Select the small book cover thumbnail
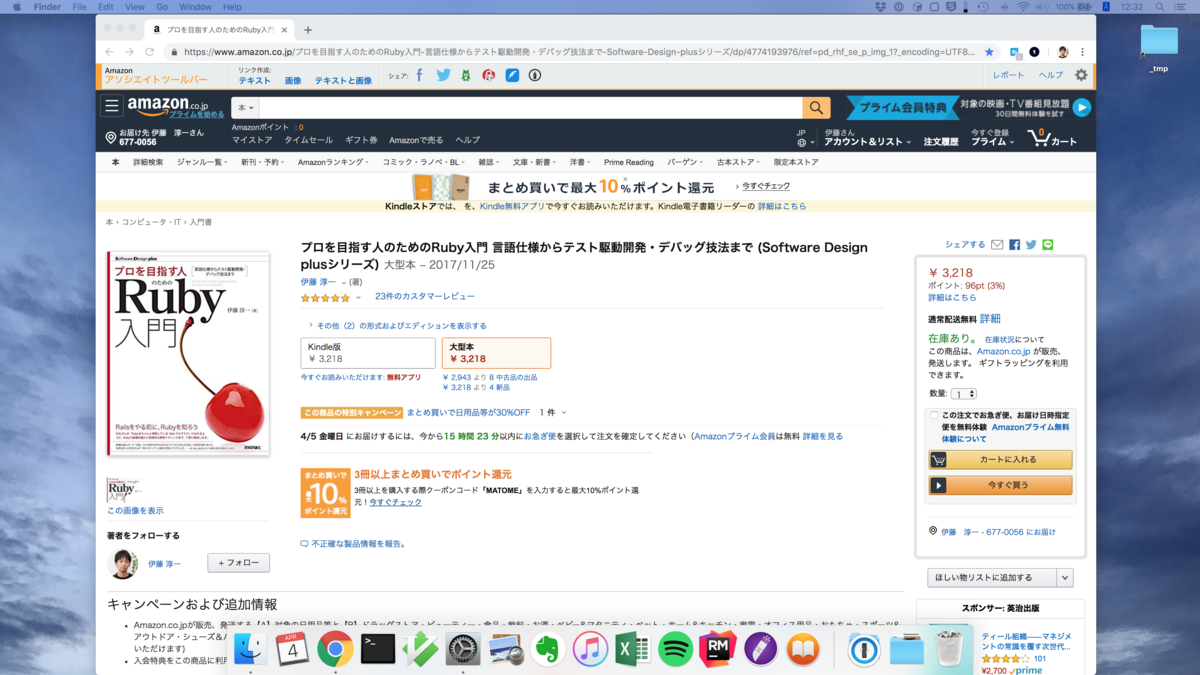 pos(124,490)
